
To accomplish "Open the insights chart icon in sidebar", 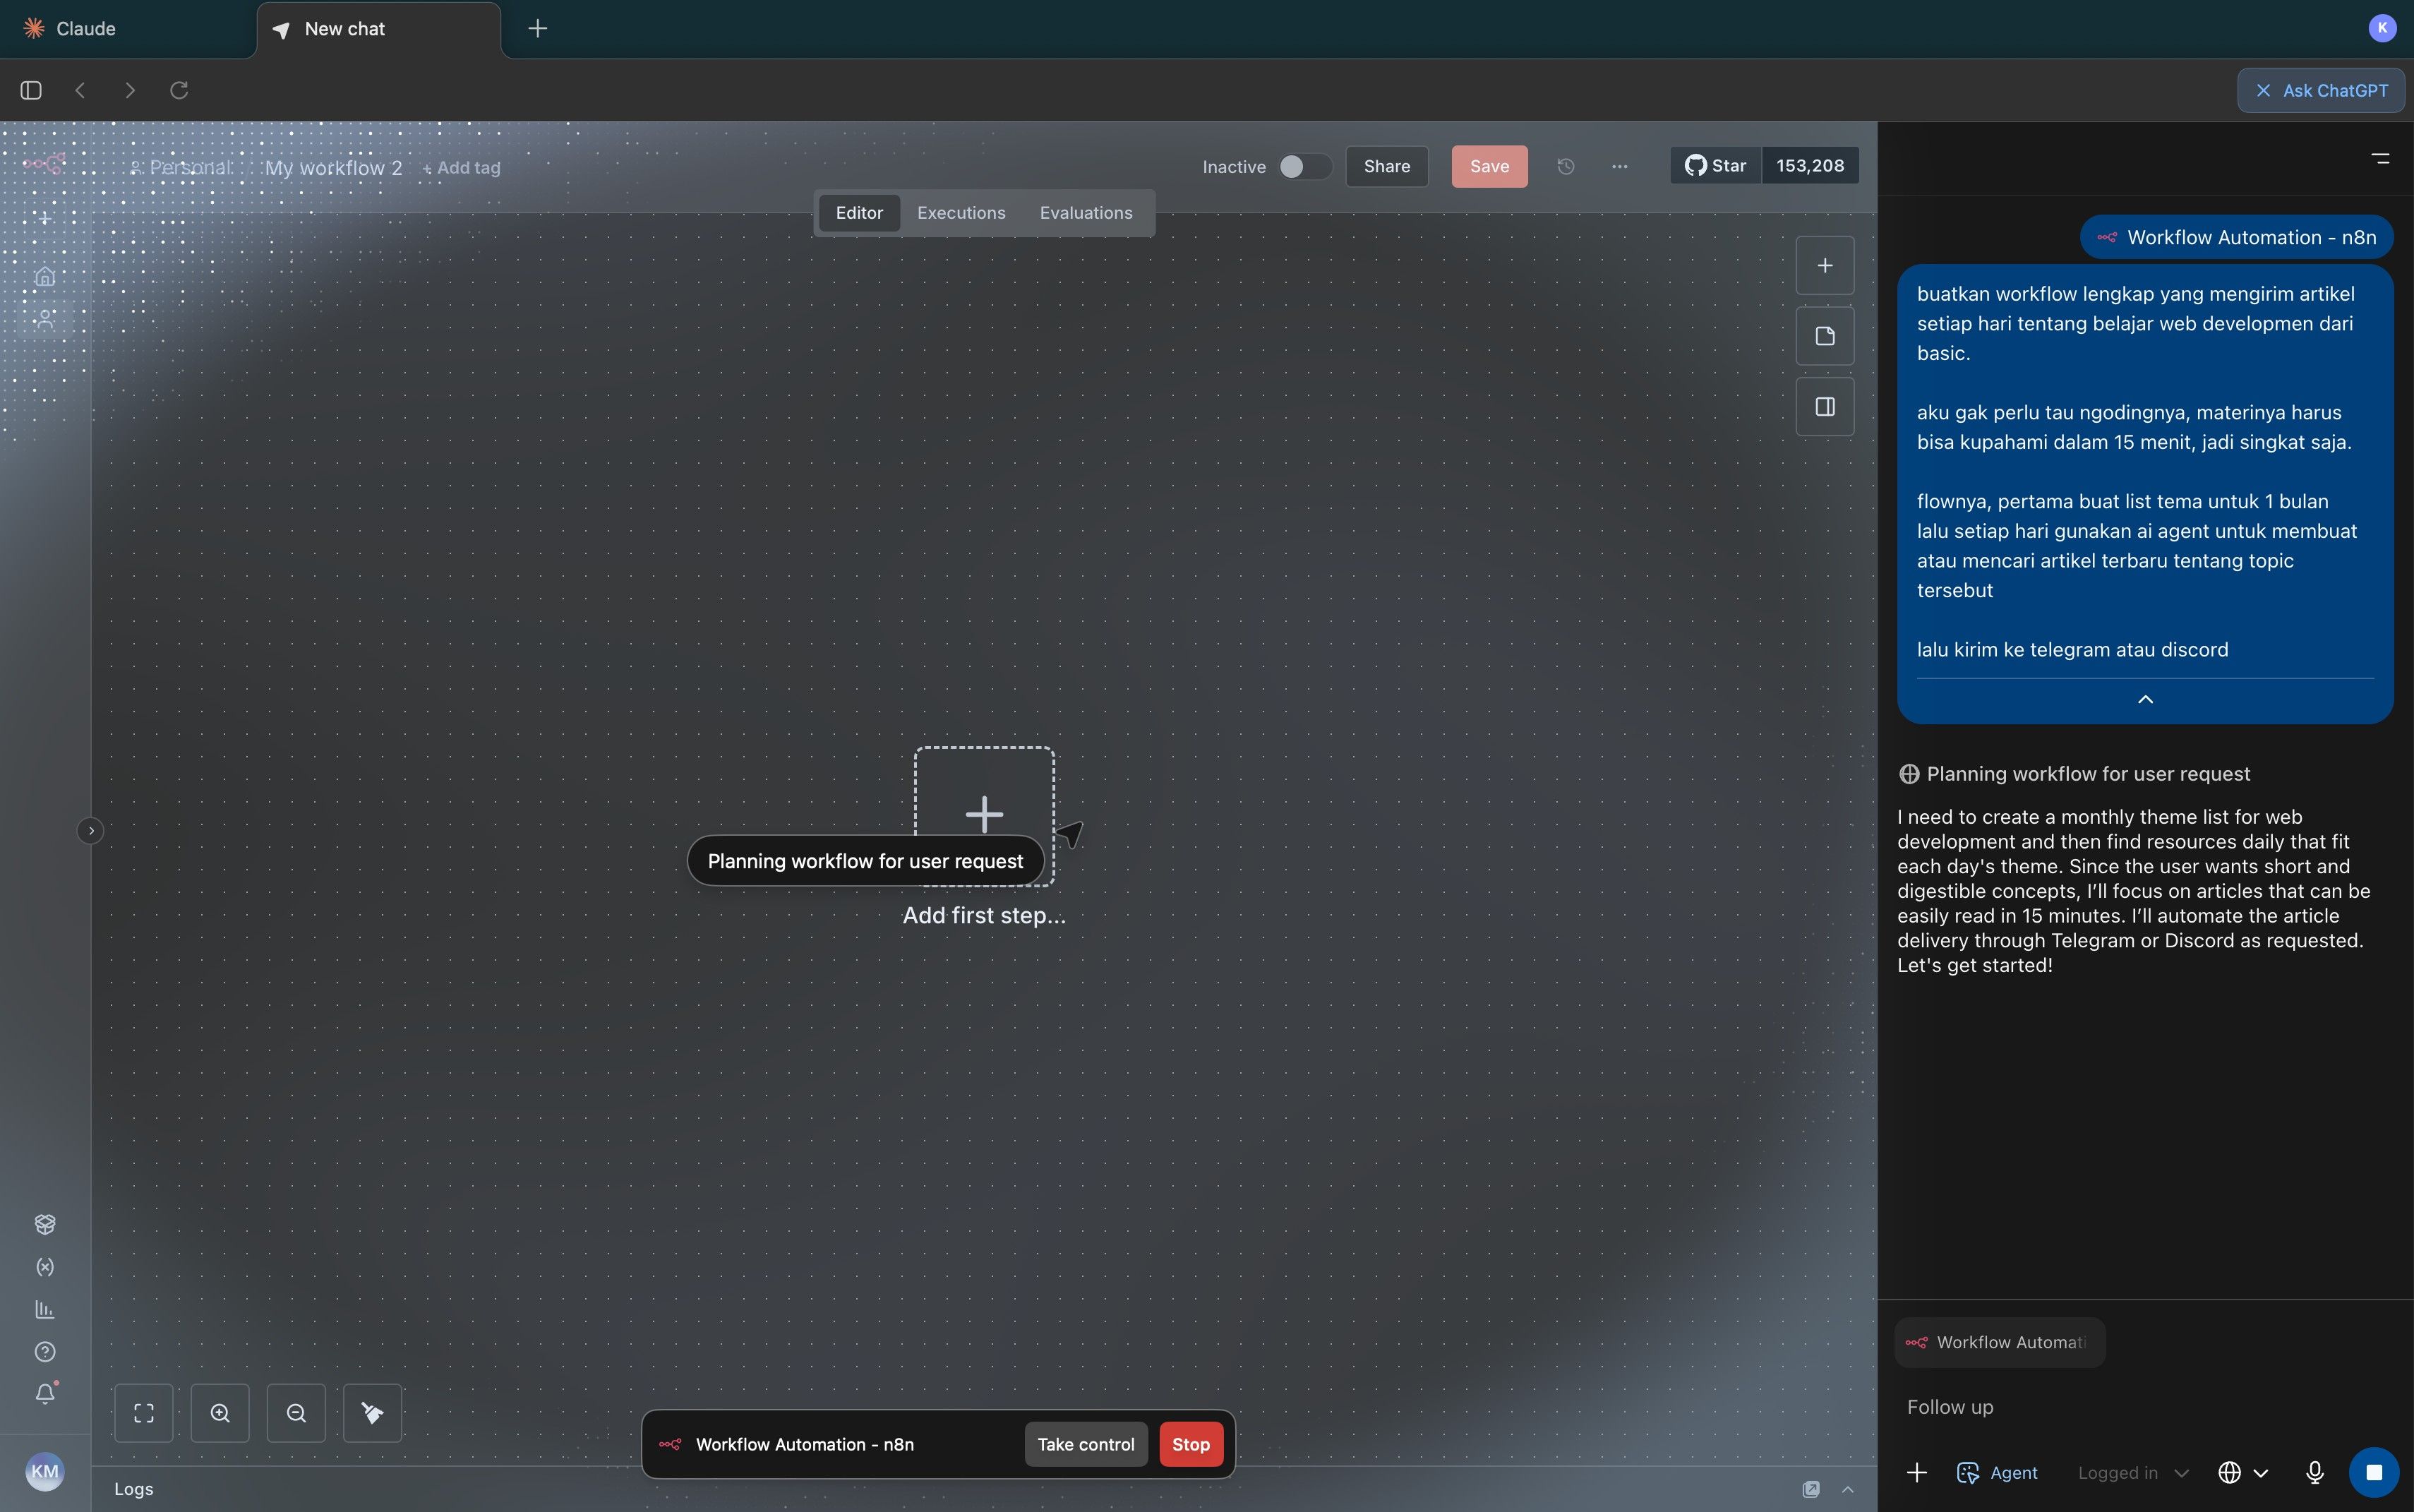I will (45, 1309).
